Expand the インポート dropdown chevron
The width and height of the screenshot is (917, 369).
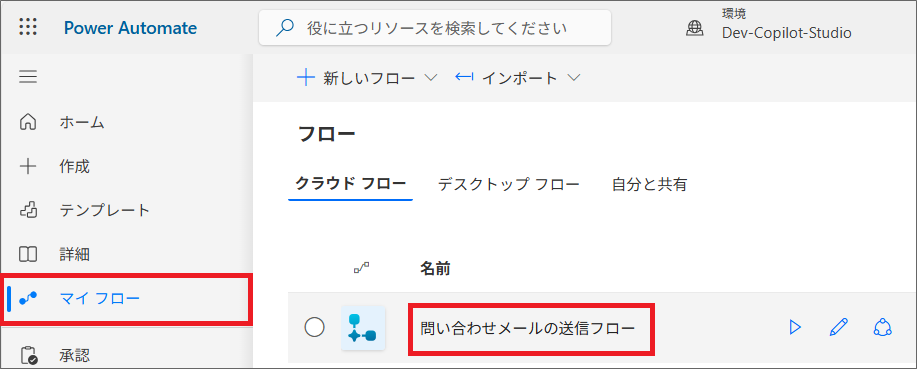coord(573,78)
